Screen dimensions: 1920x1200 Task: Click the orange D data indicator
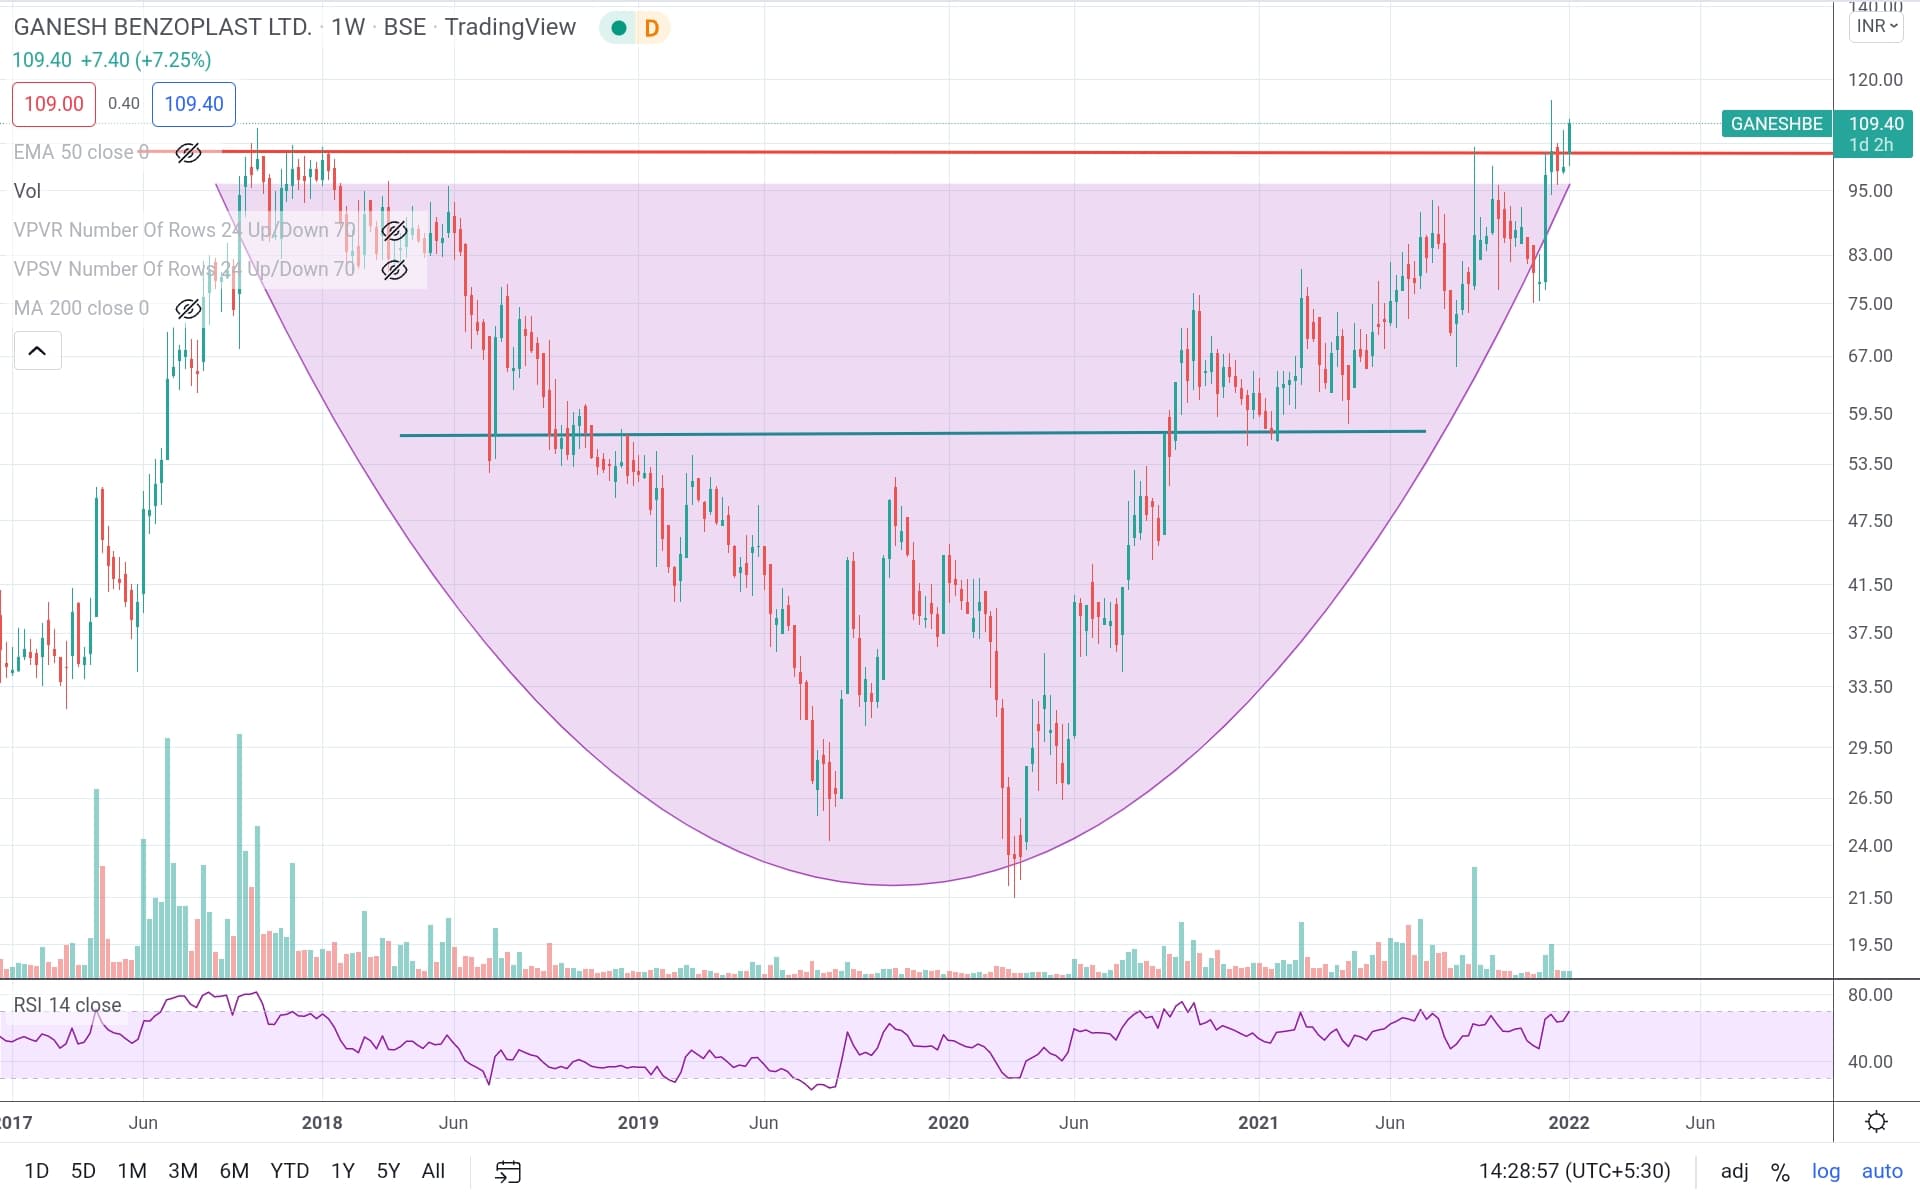pos(652,28)
